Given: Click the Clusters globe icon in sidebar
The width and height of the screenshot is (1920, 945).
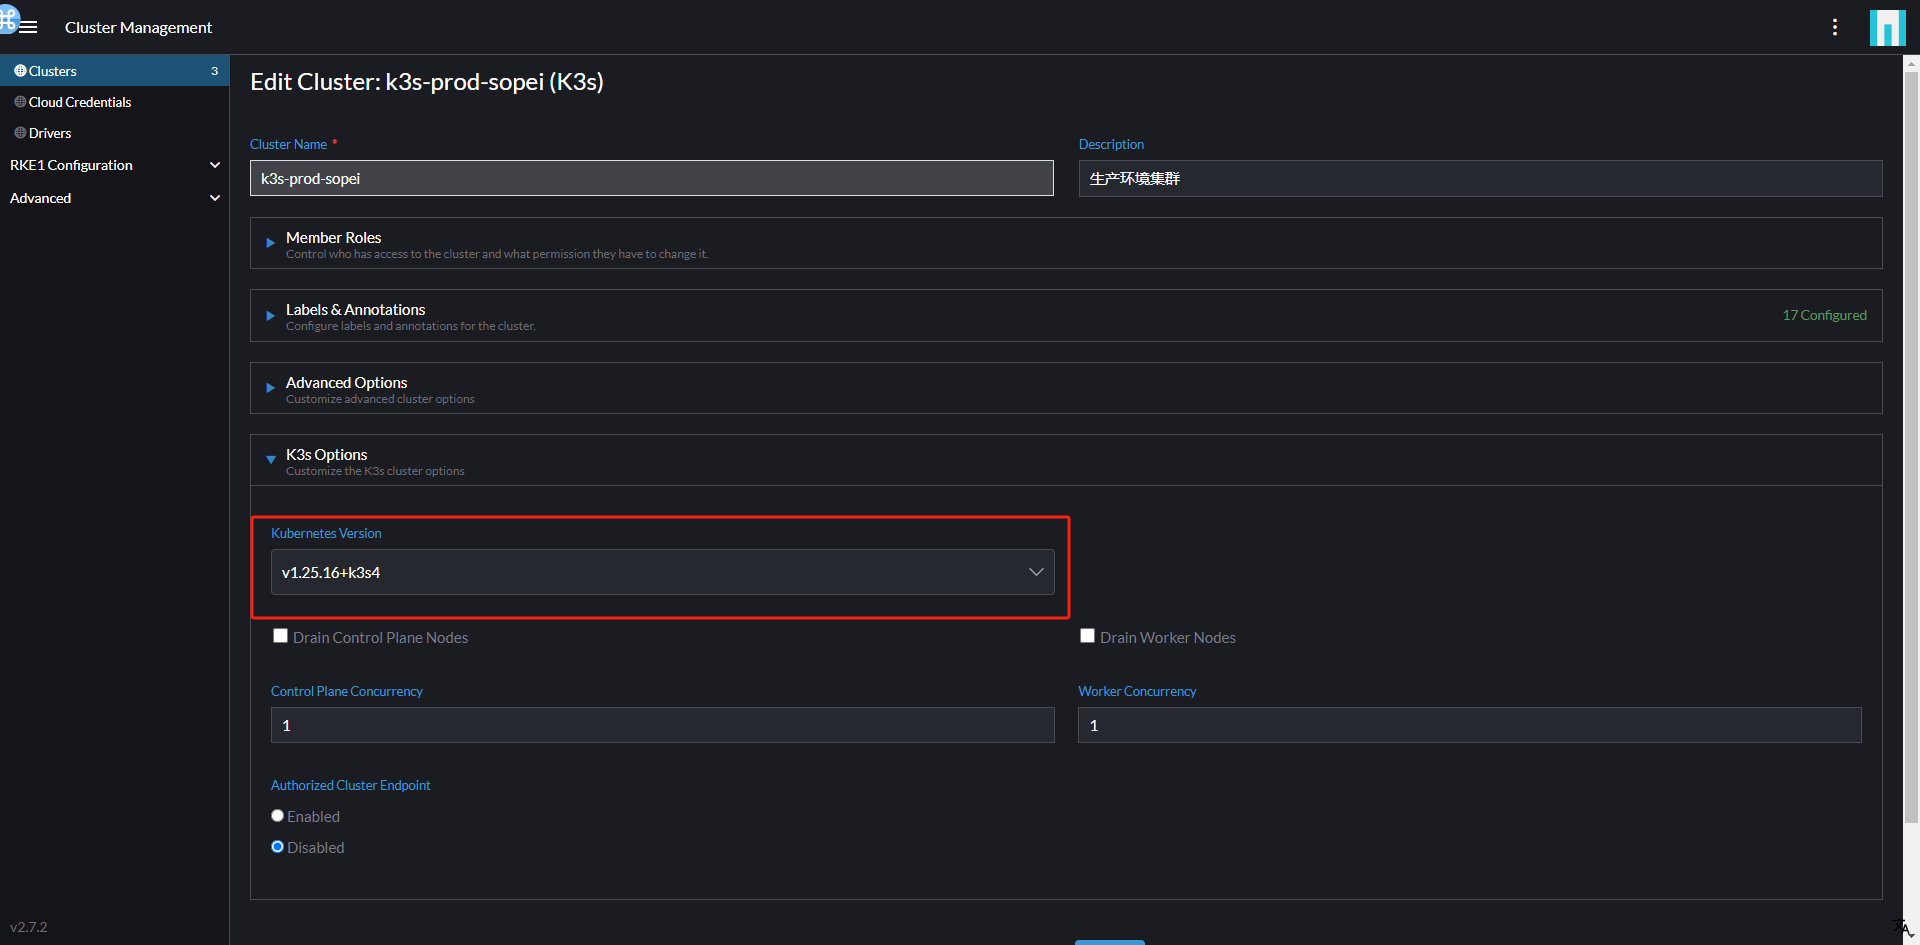Looking at the screenshot, I should tap(20, 71).
